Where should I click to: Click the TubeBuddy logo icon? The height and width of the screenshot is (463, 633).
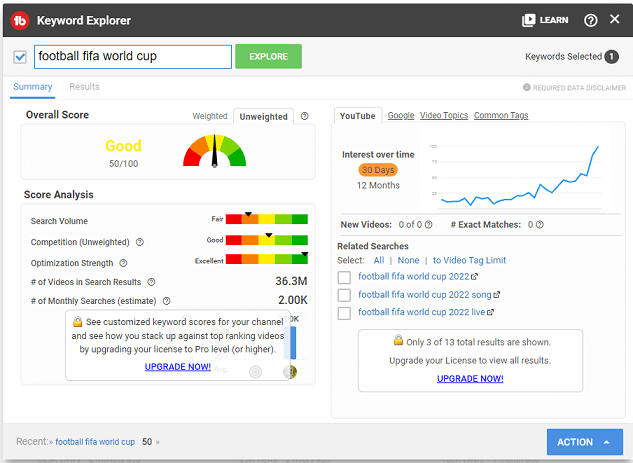click(x=20, y=20)
